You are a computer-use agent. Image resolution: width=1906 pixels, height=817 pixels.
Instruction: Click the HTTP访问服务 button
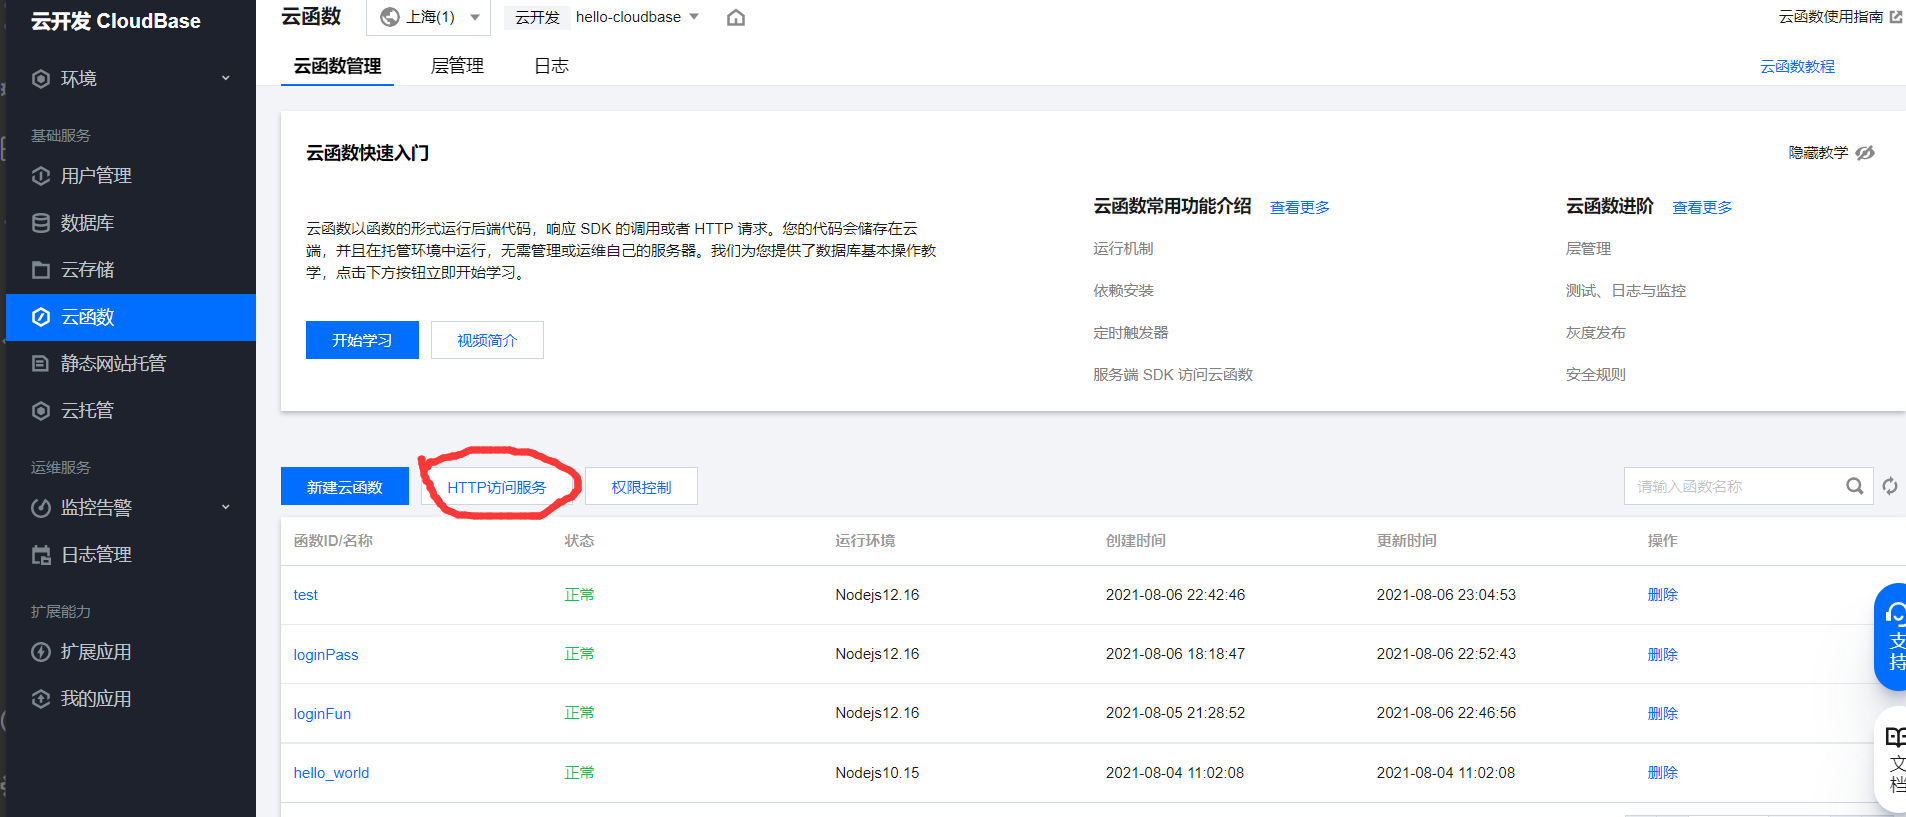(497, 487)
